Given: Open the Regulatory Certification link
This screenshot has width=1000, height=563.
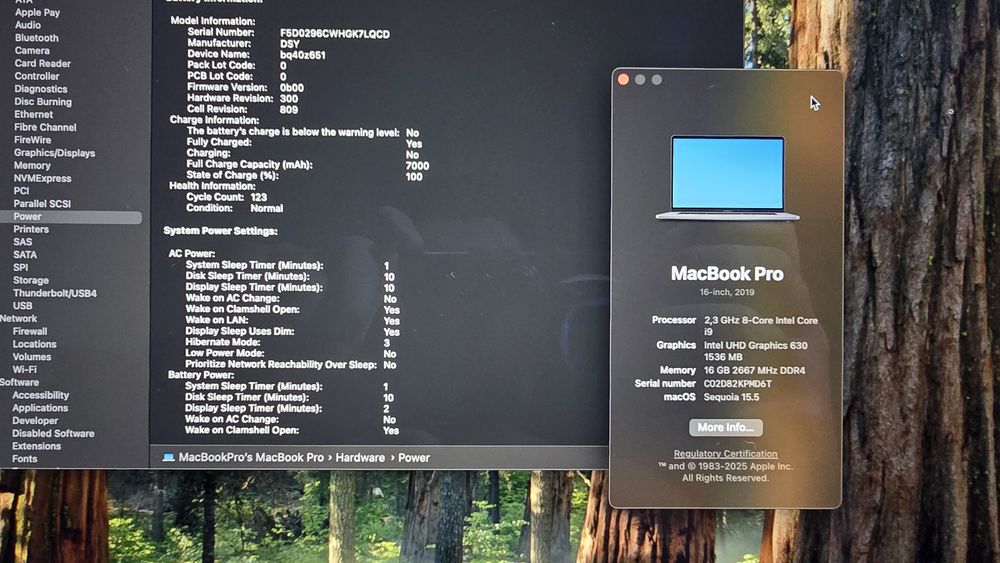Looking at the screenshot, I should click(726, 453).
